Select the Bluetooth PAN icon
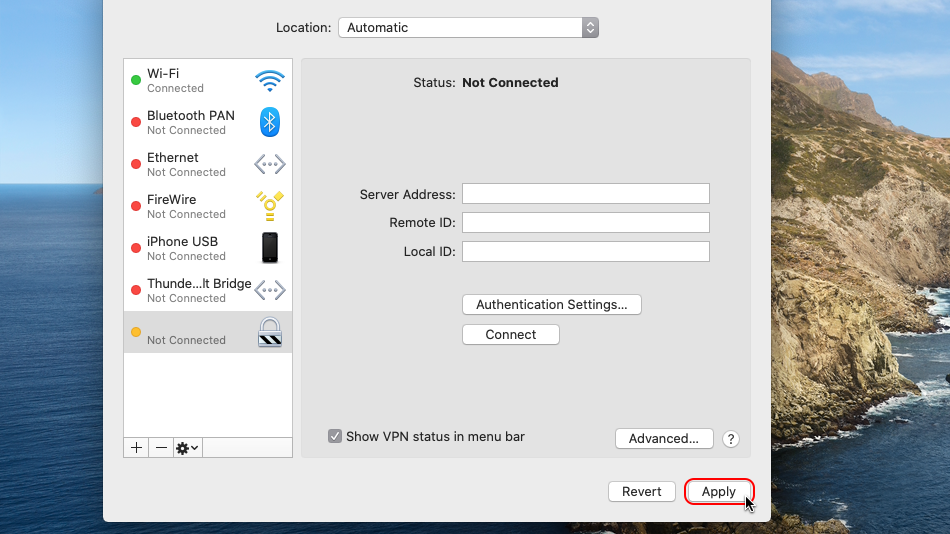The width and height of the screenshot is (950, 534). 269,122
